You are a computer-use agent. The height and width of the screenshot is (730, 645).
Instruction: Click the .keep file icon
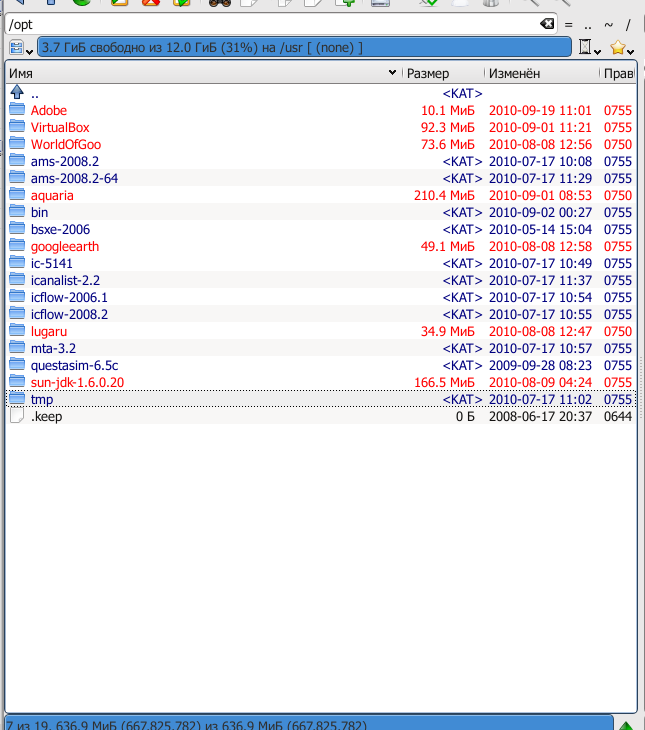[17, 416]
